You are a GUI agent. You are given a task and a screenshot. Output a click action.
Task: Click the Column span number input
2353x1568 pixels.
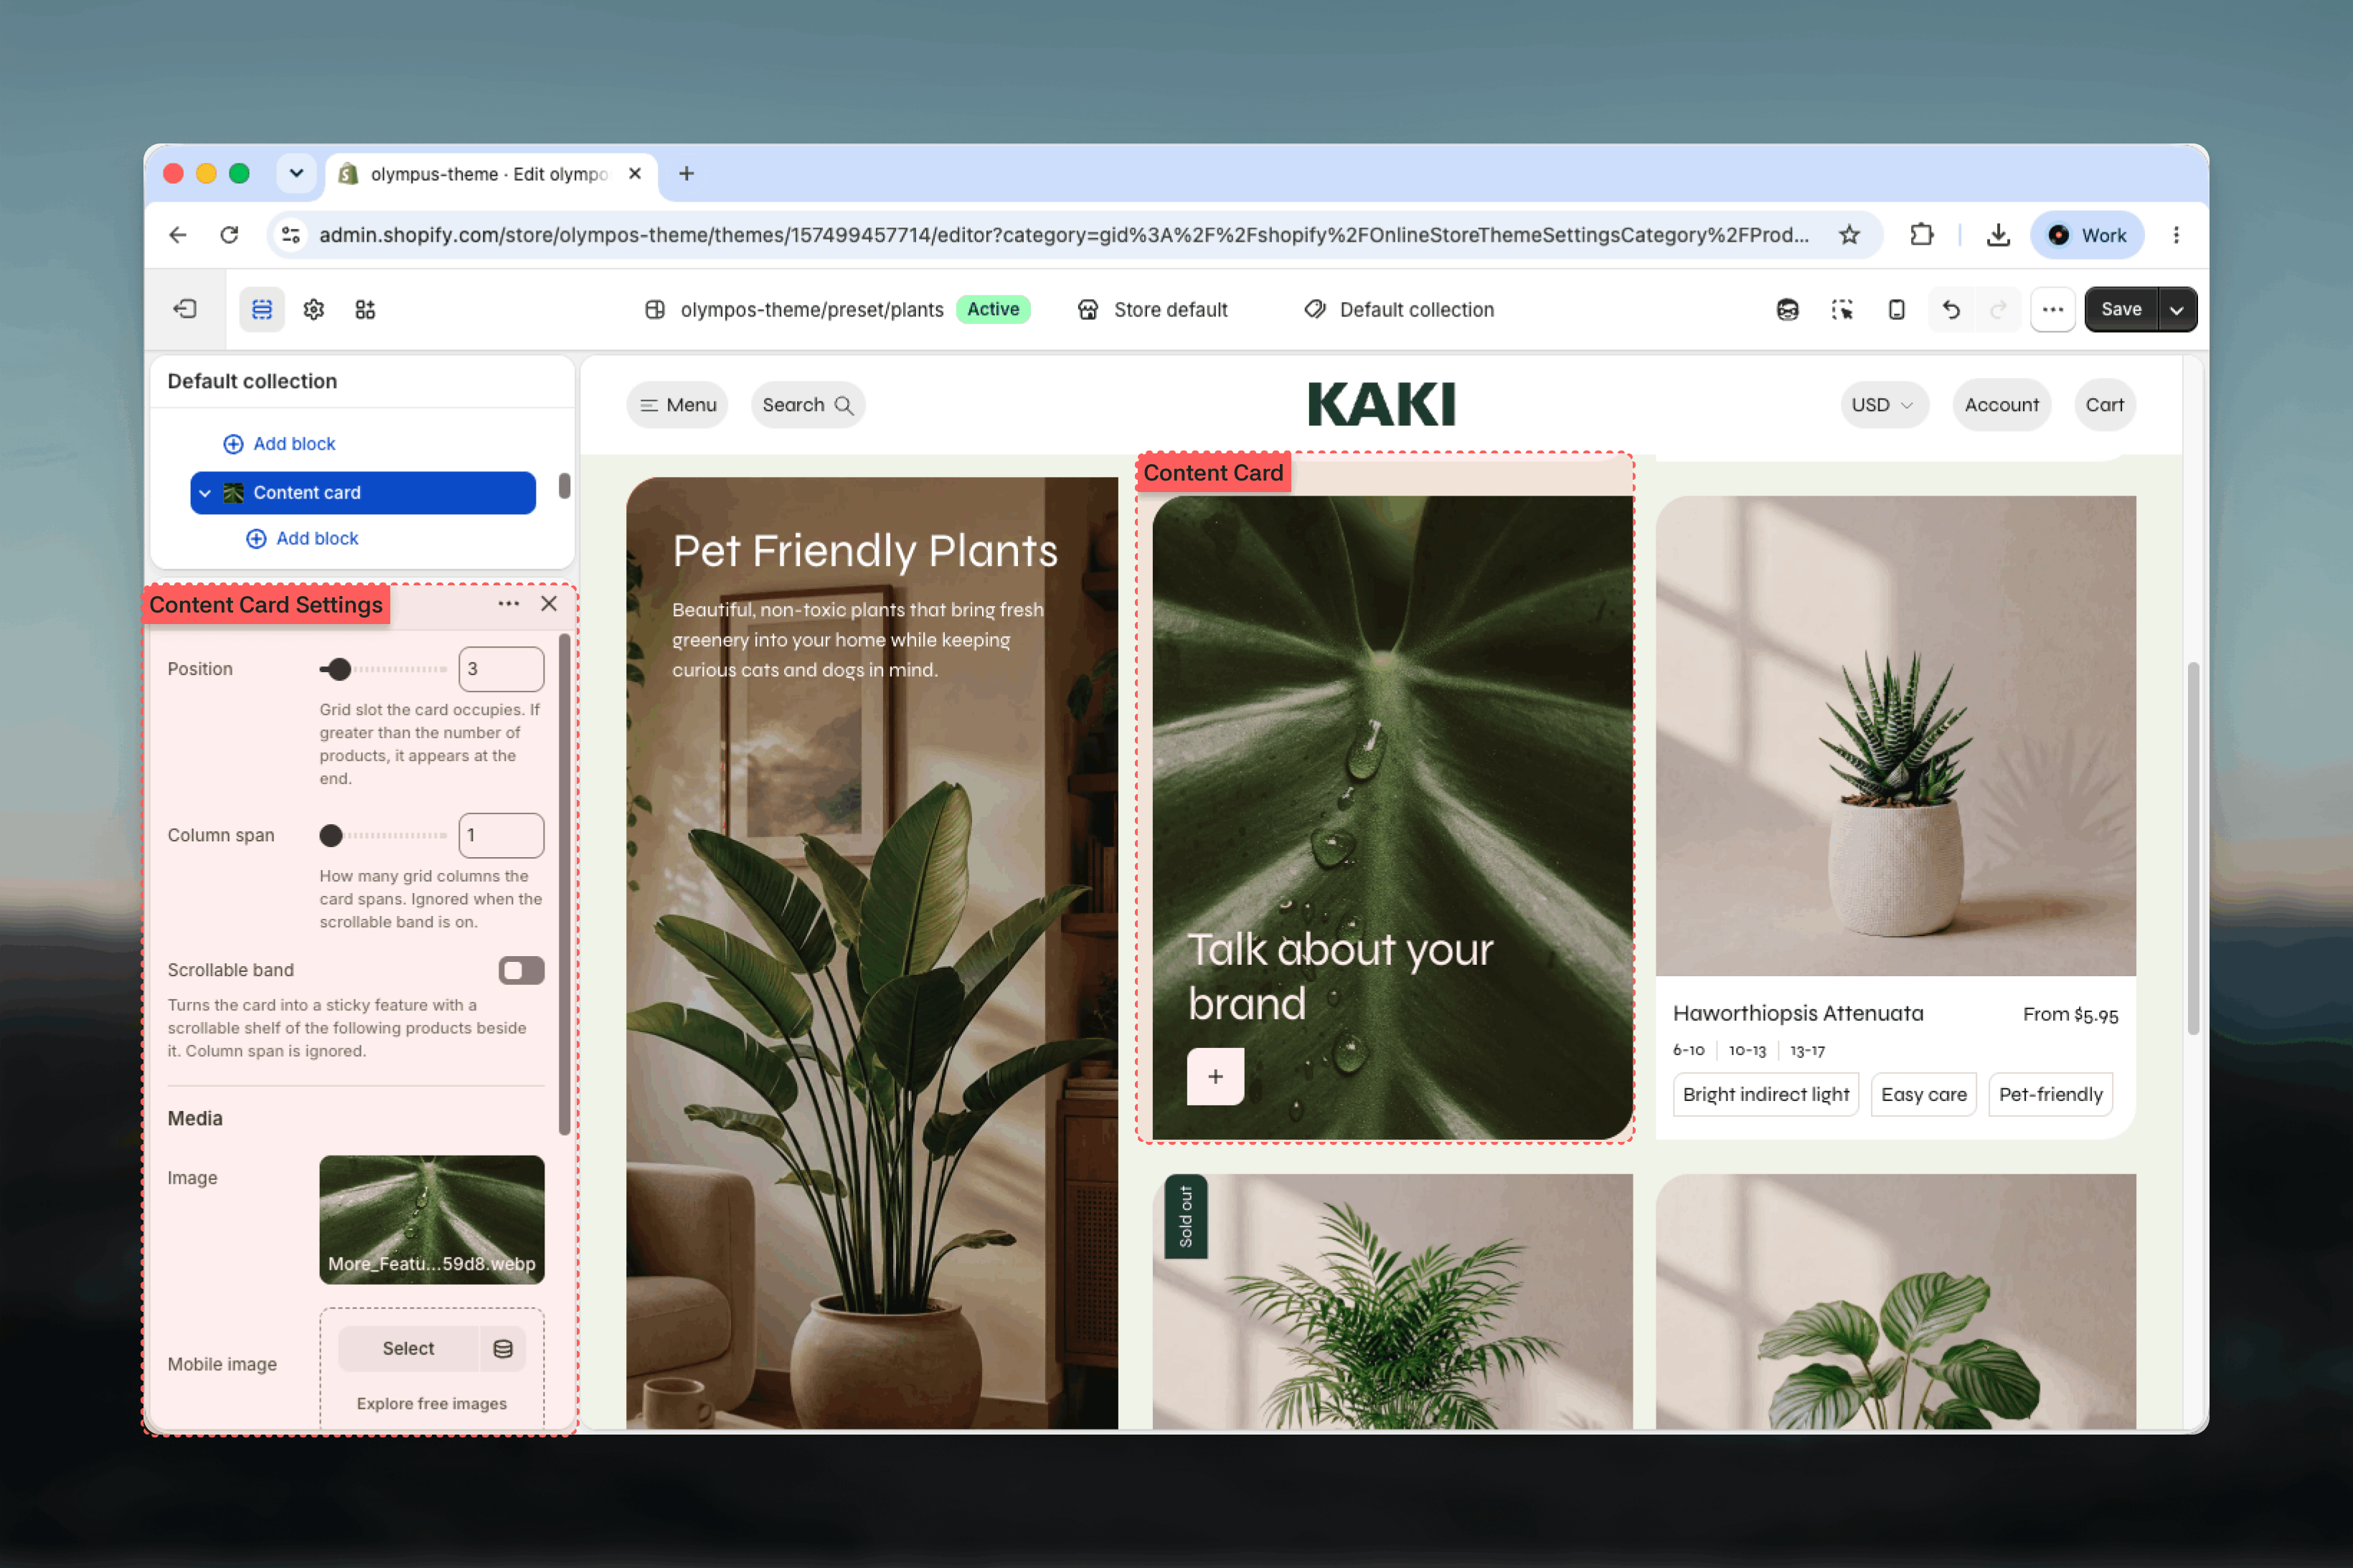(501, 836)
